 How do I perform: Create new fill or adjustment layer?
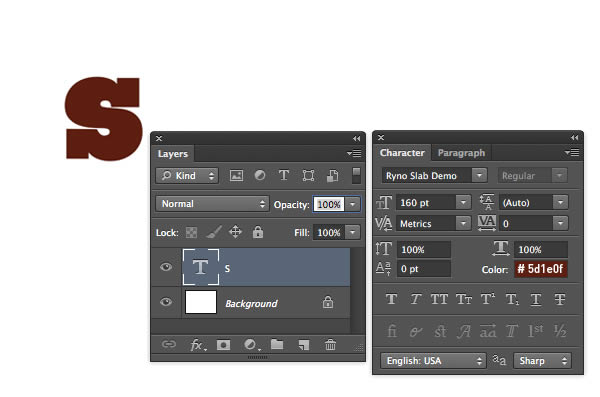[x=252, y=345]
